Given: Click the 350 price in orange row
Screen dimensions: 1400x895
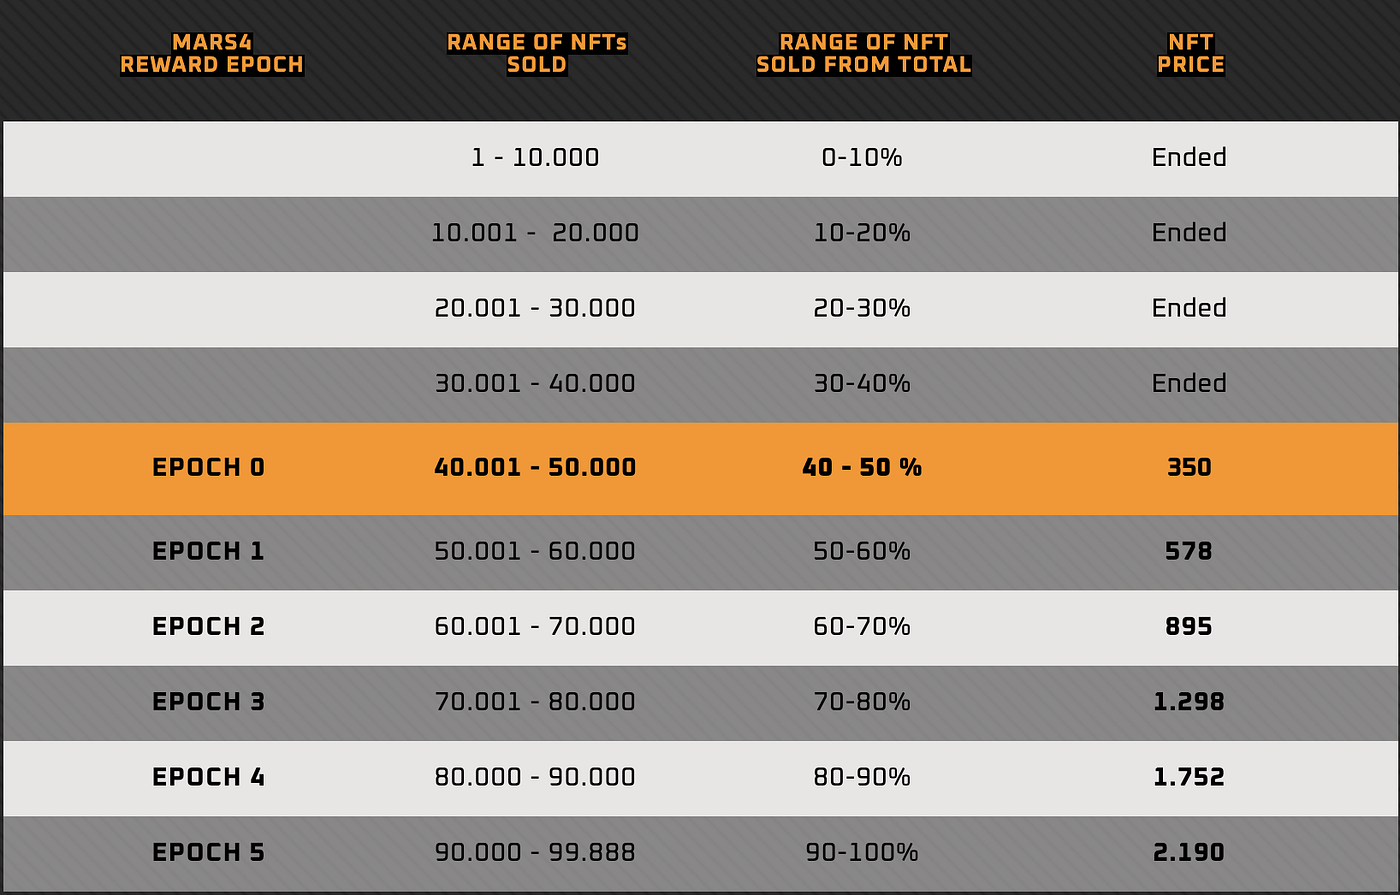Looking at the screenshot, I should click(1189, 467).
